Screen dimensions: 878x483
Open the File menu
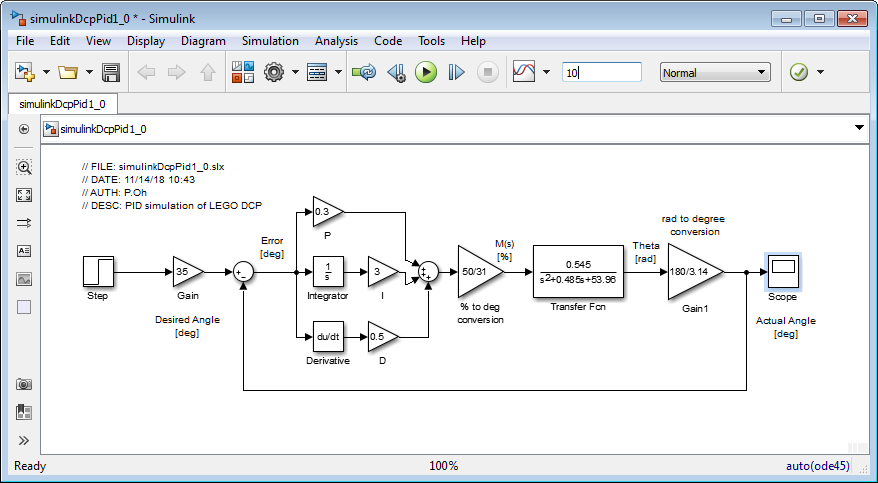tap(25, 41)
